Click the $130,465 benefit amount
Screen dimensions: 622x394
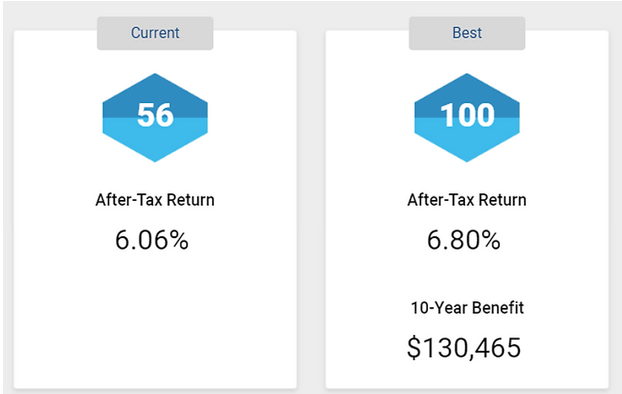464,348
